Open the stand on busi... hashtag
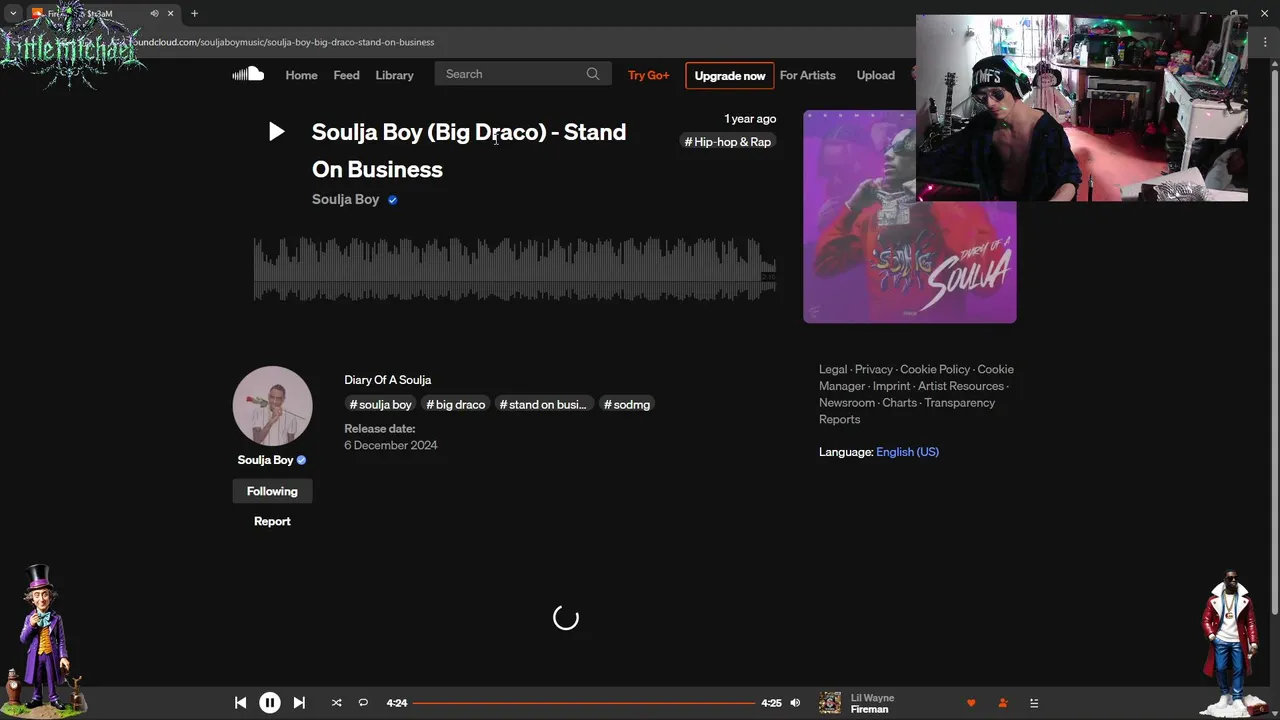 coord(543,404)
